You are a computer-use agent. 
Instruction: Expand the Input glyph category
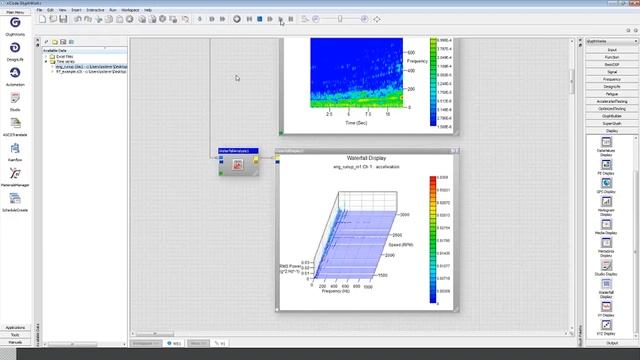612,50
